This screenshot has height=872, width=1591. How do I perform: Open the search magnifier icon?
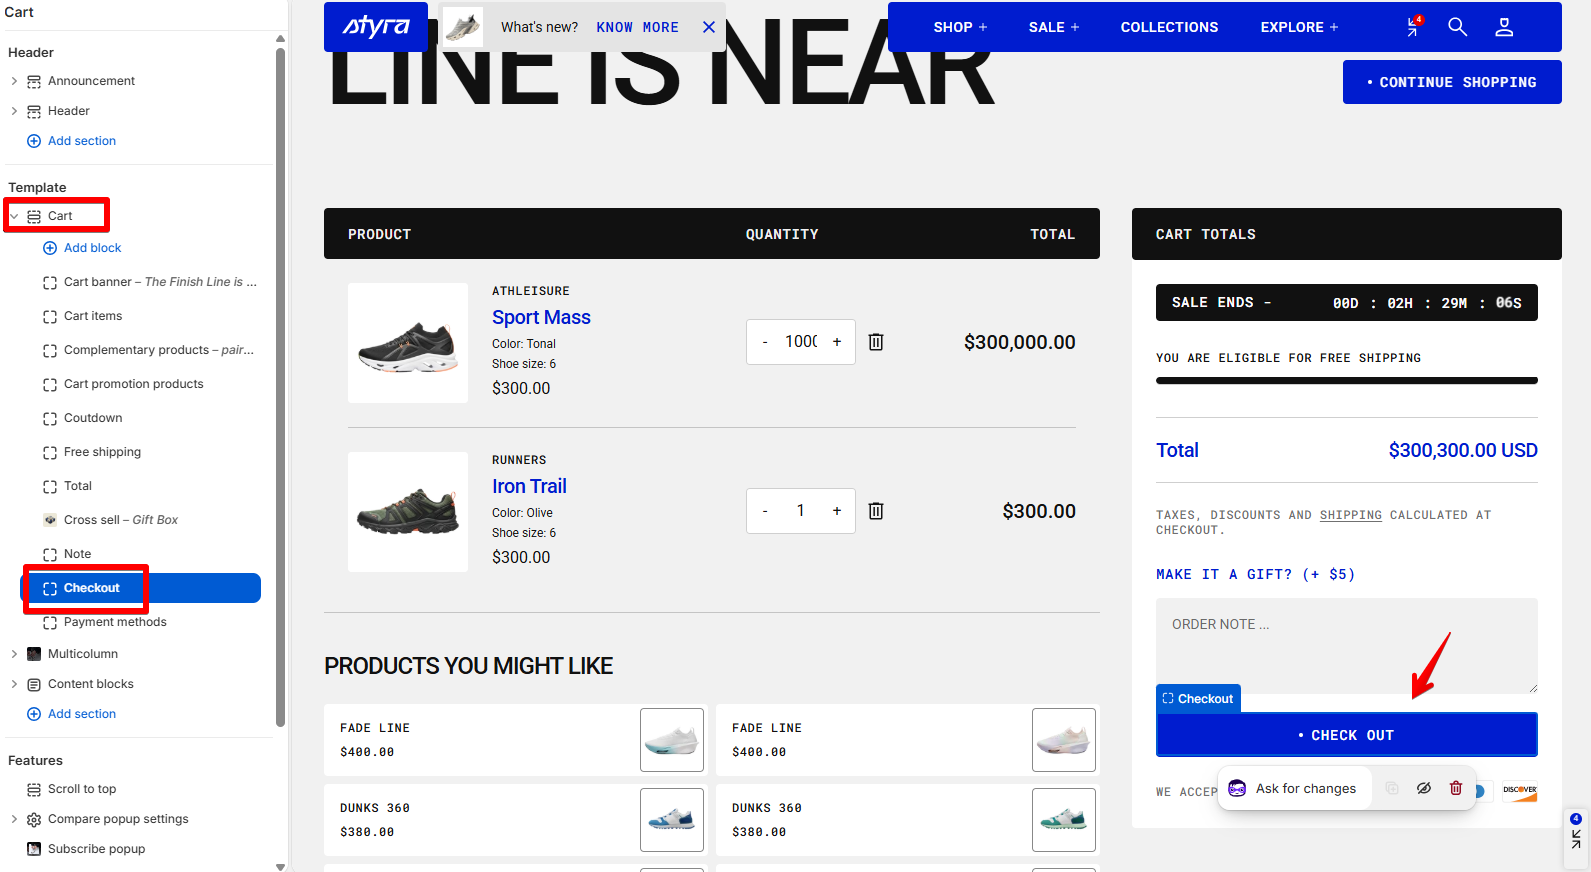pyautogui.click(x=1458, y=27)
